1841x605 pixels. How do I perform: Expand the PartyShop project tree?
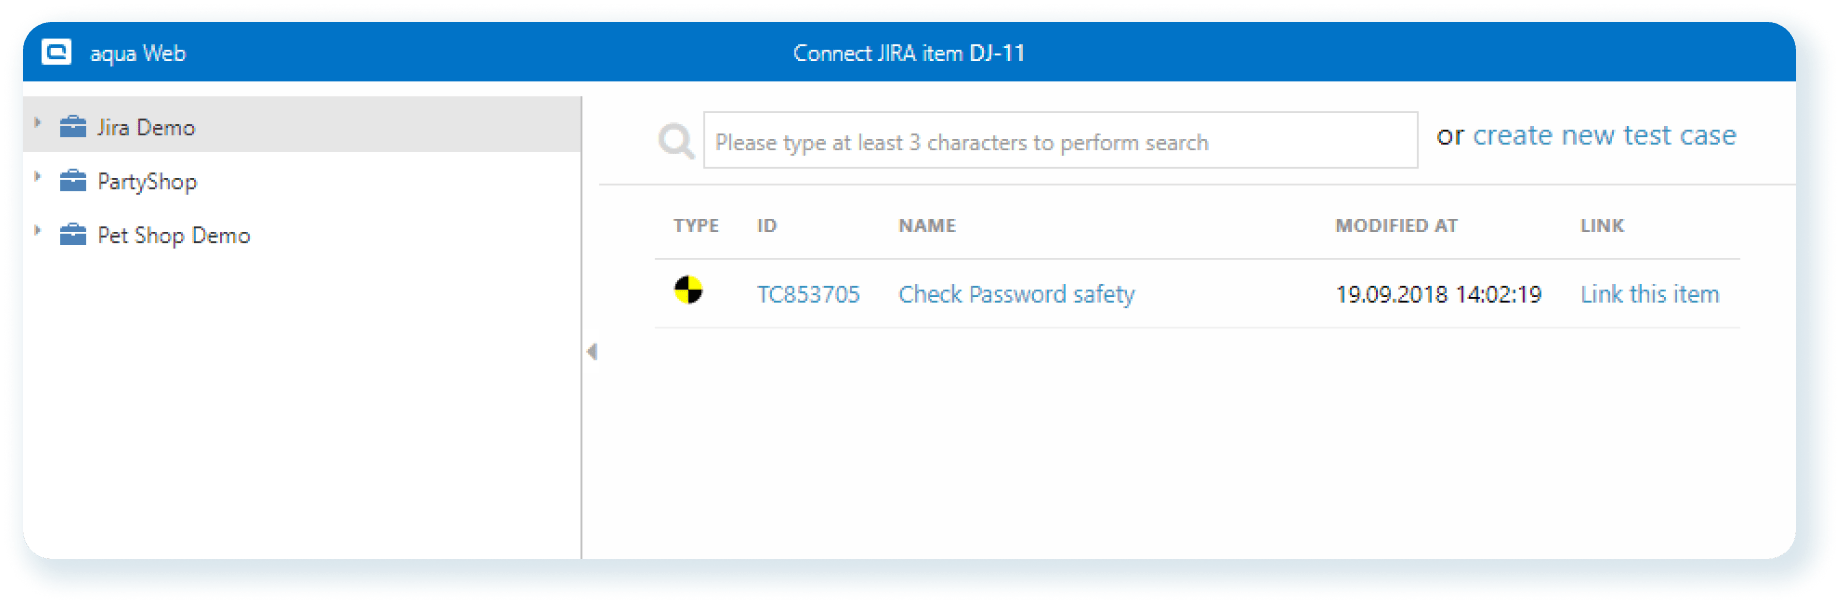point(37,177)
